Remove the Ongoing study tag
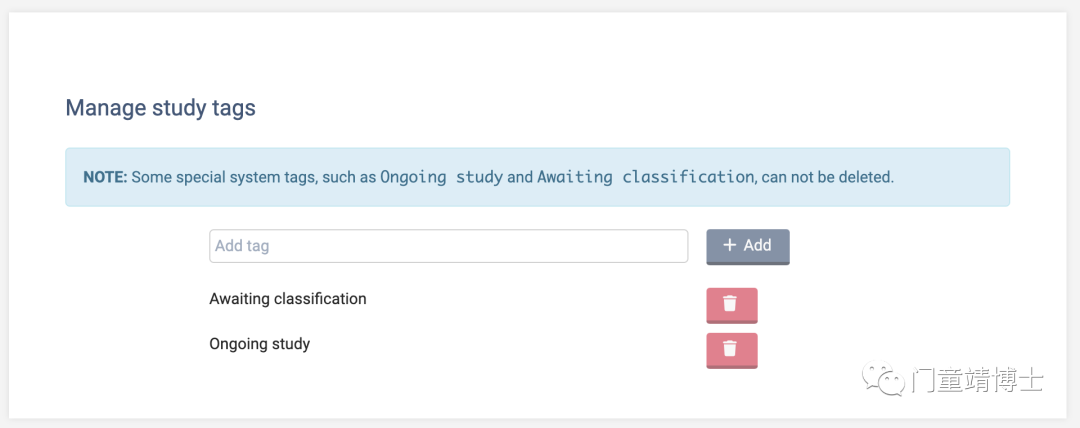This screenshot has height=428, width=1080. [732, 350]
